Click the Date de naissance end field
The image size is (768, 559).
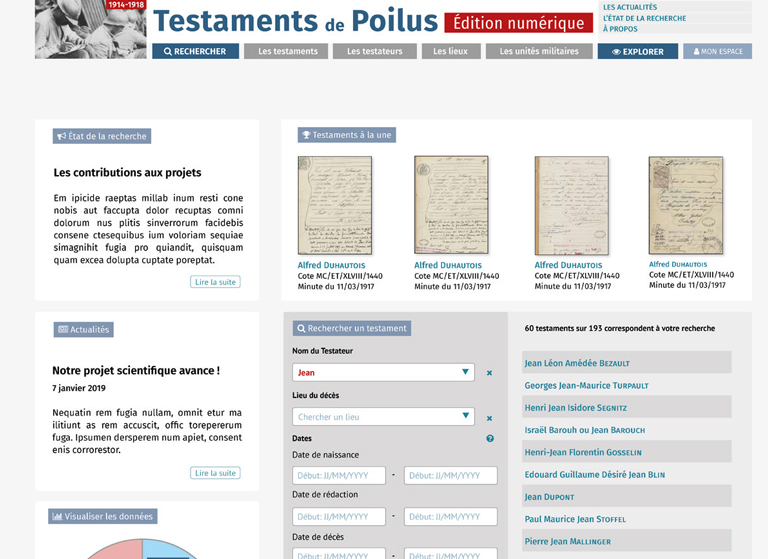pyautogui.click(x=451, y=475)
